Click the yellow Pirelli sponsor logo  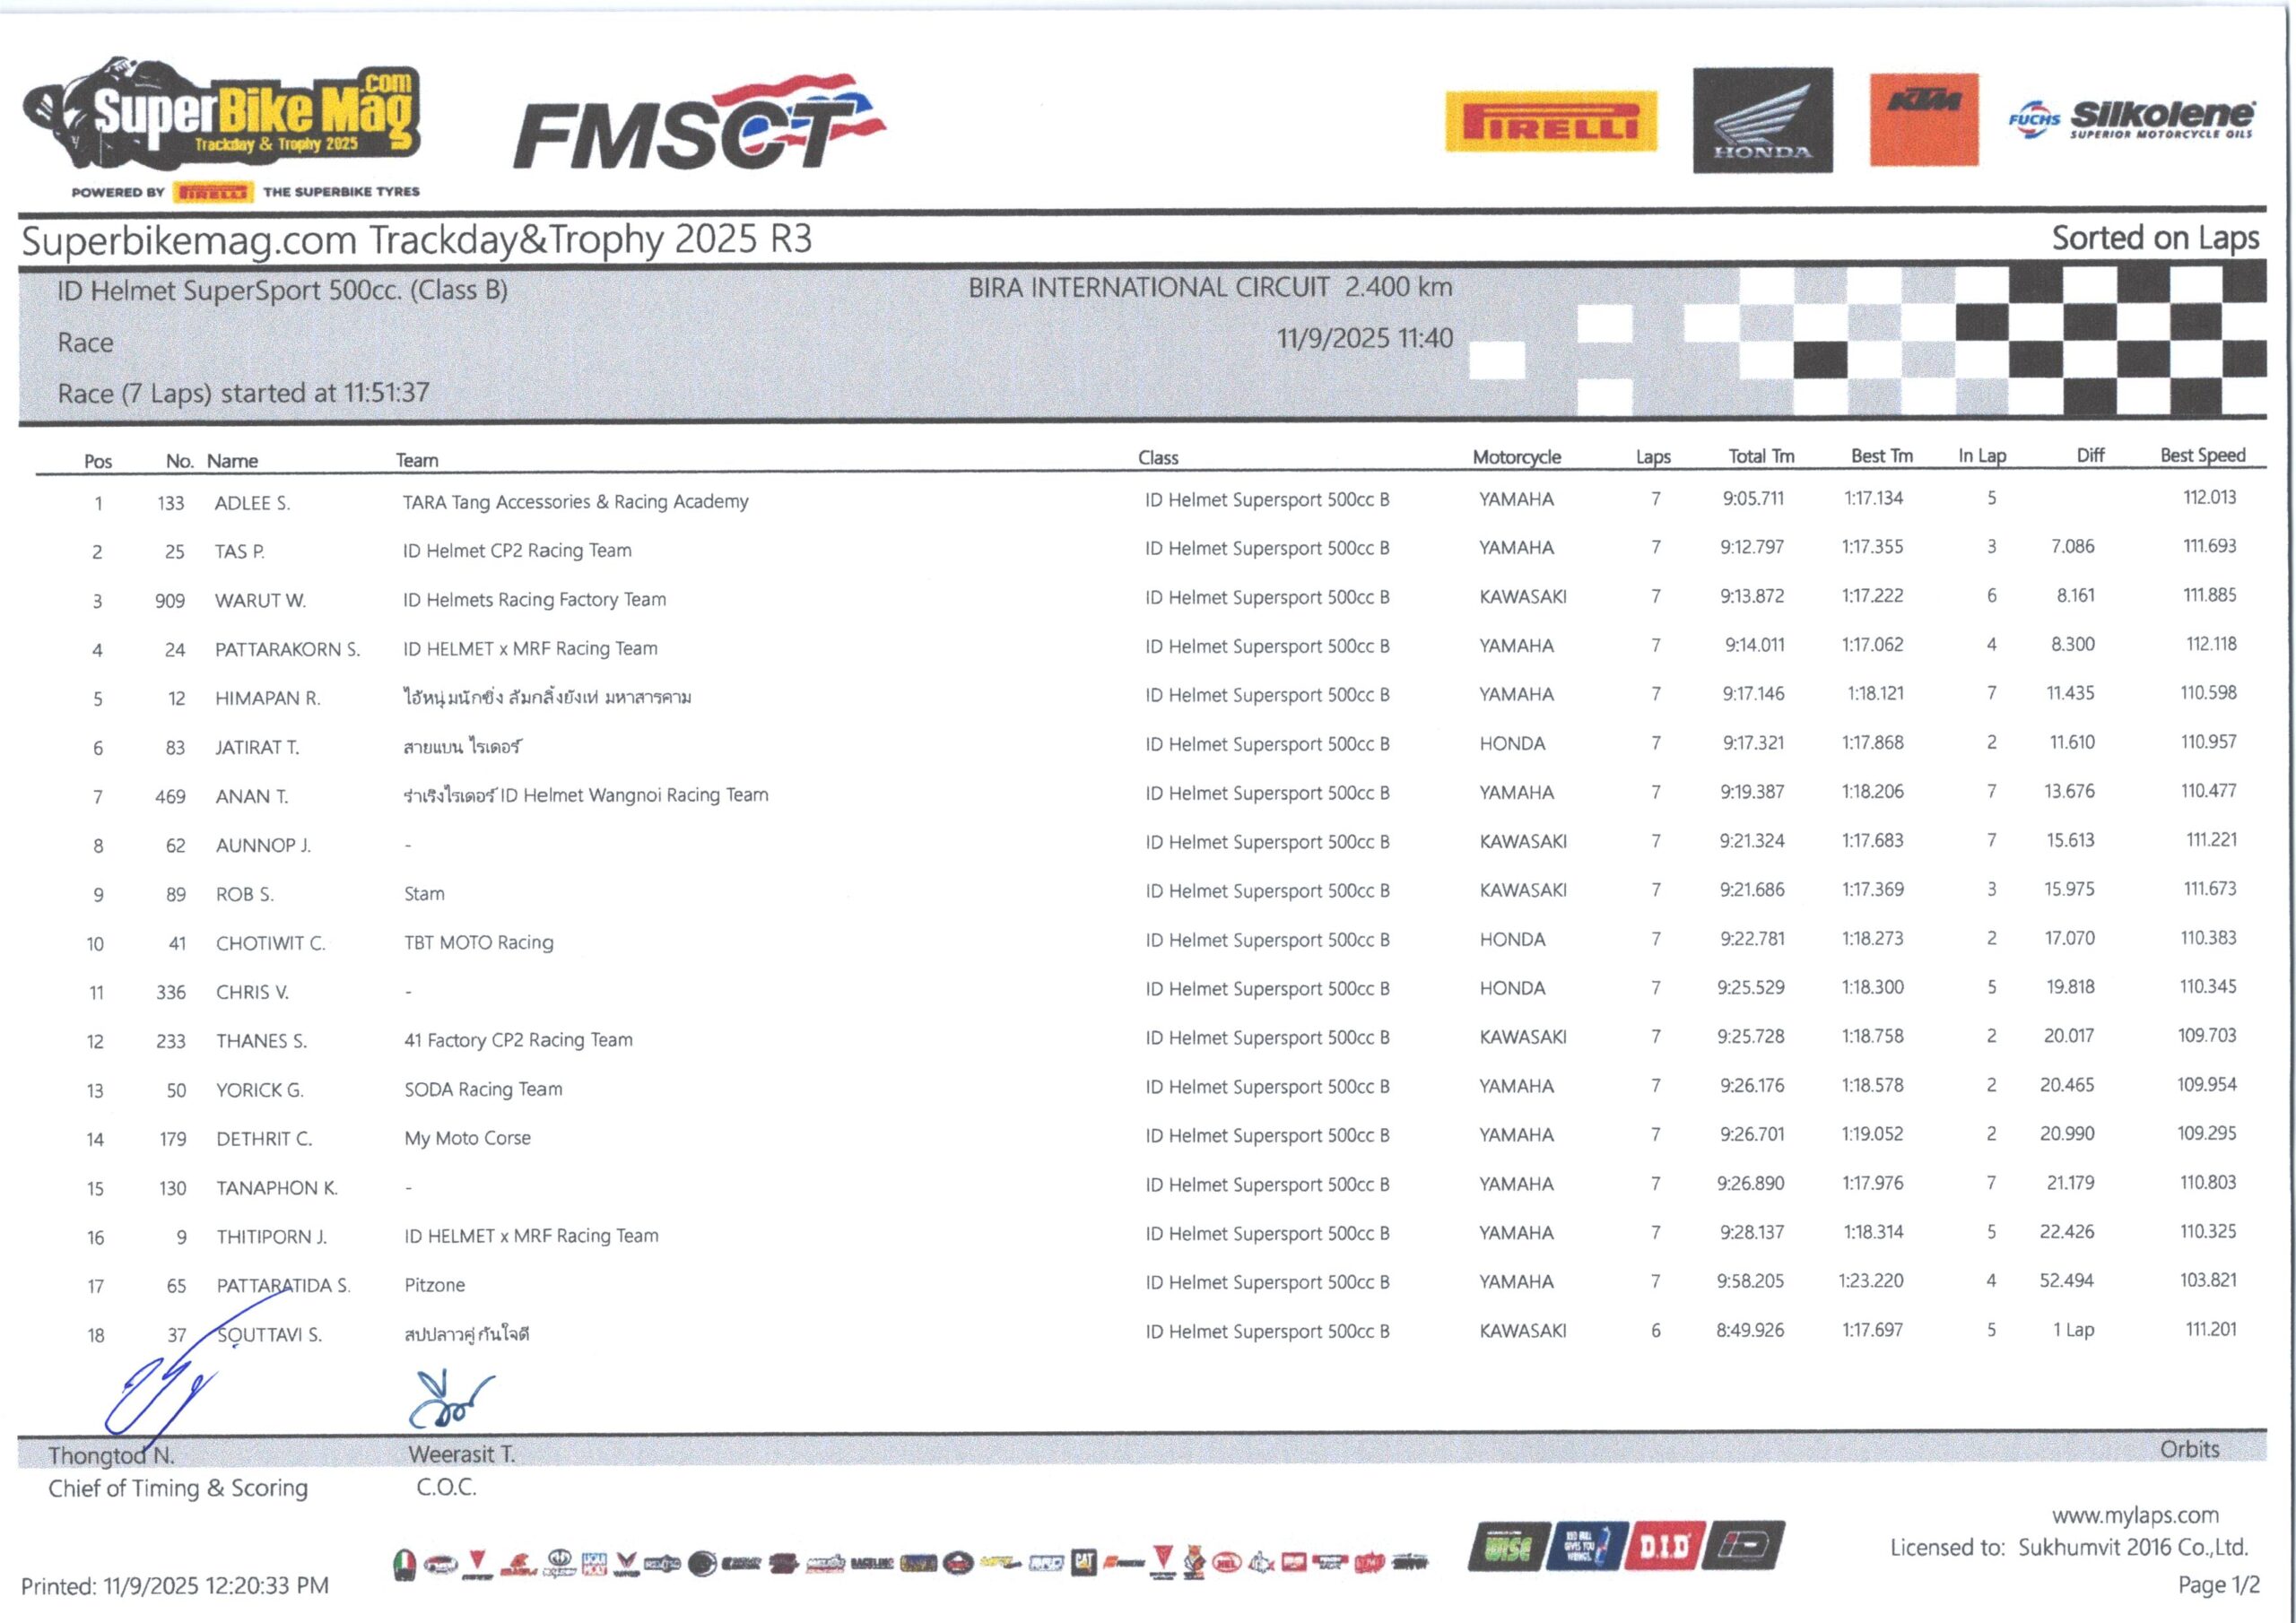1550,122
